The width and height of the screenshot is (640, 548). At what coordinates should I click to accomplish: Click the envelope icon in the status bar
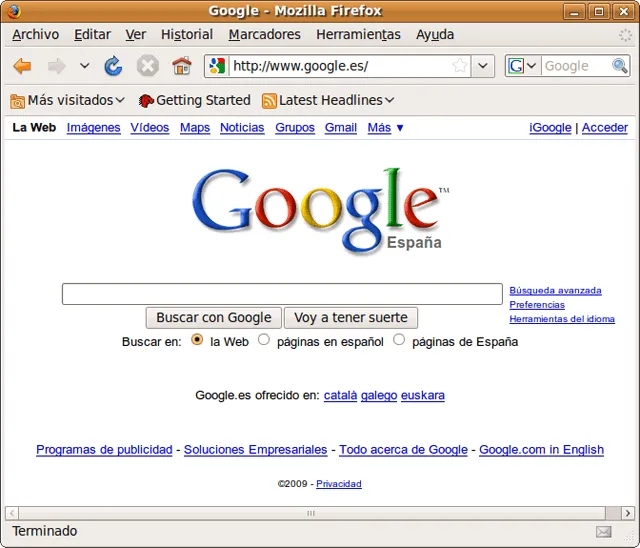(604, 531)
